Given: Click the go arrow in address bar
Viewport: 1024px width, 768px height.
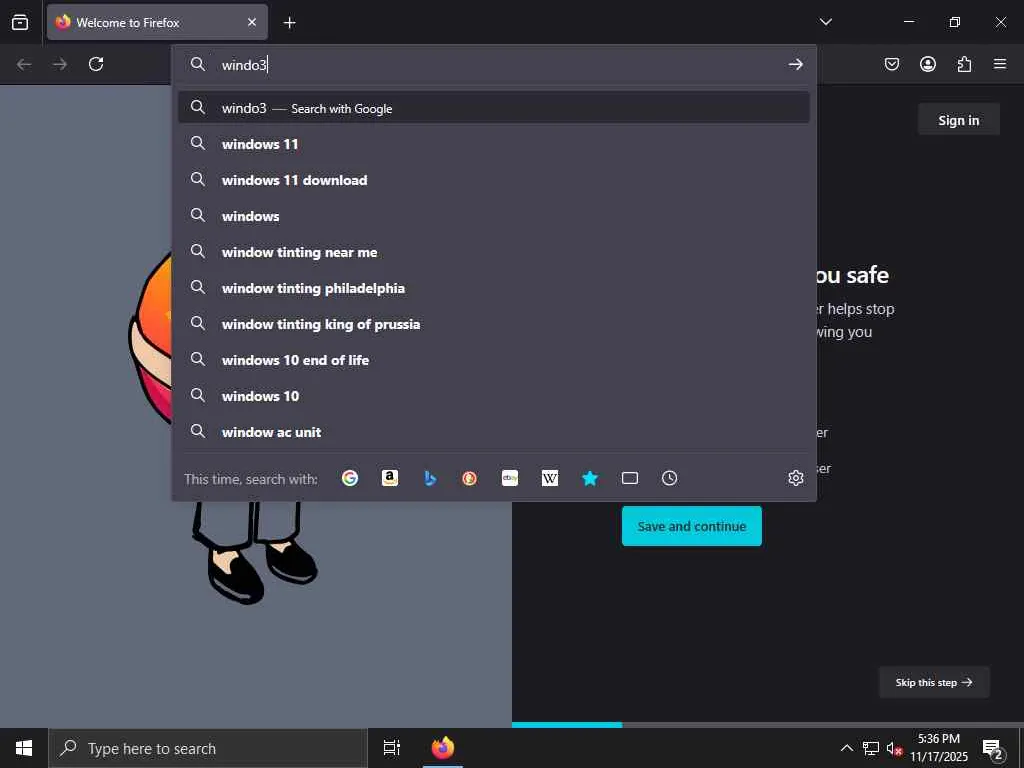Looking at the screenshot, I should [x=795, y=64].
